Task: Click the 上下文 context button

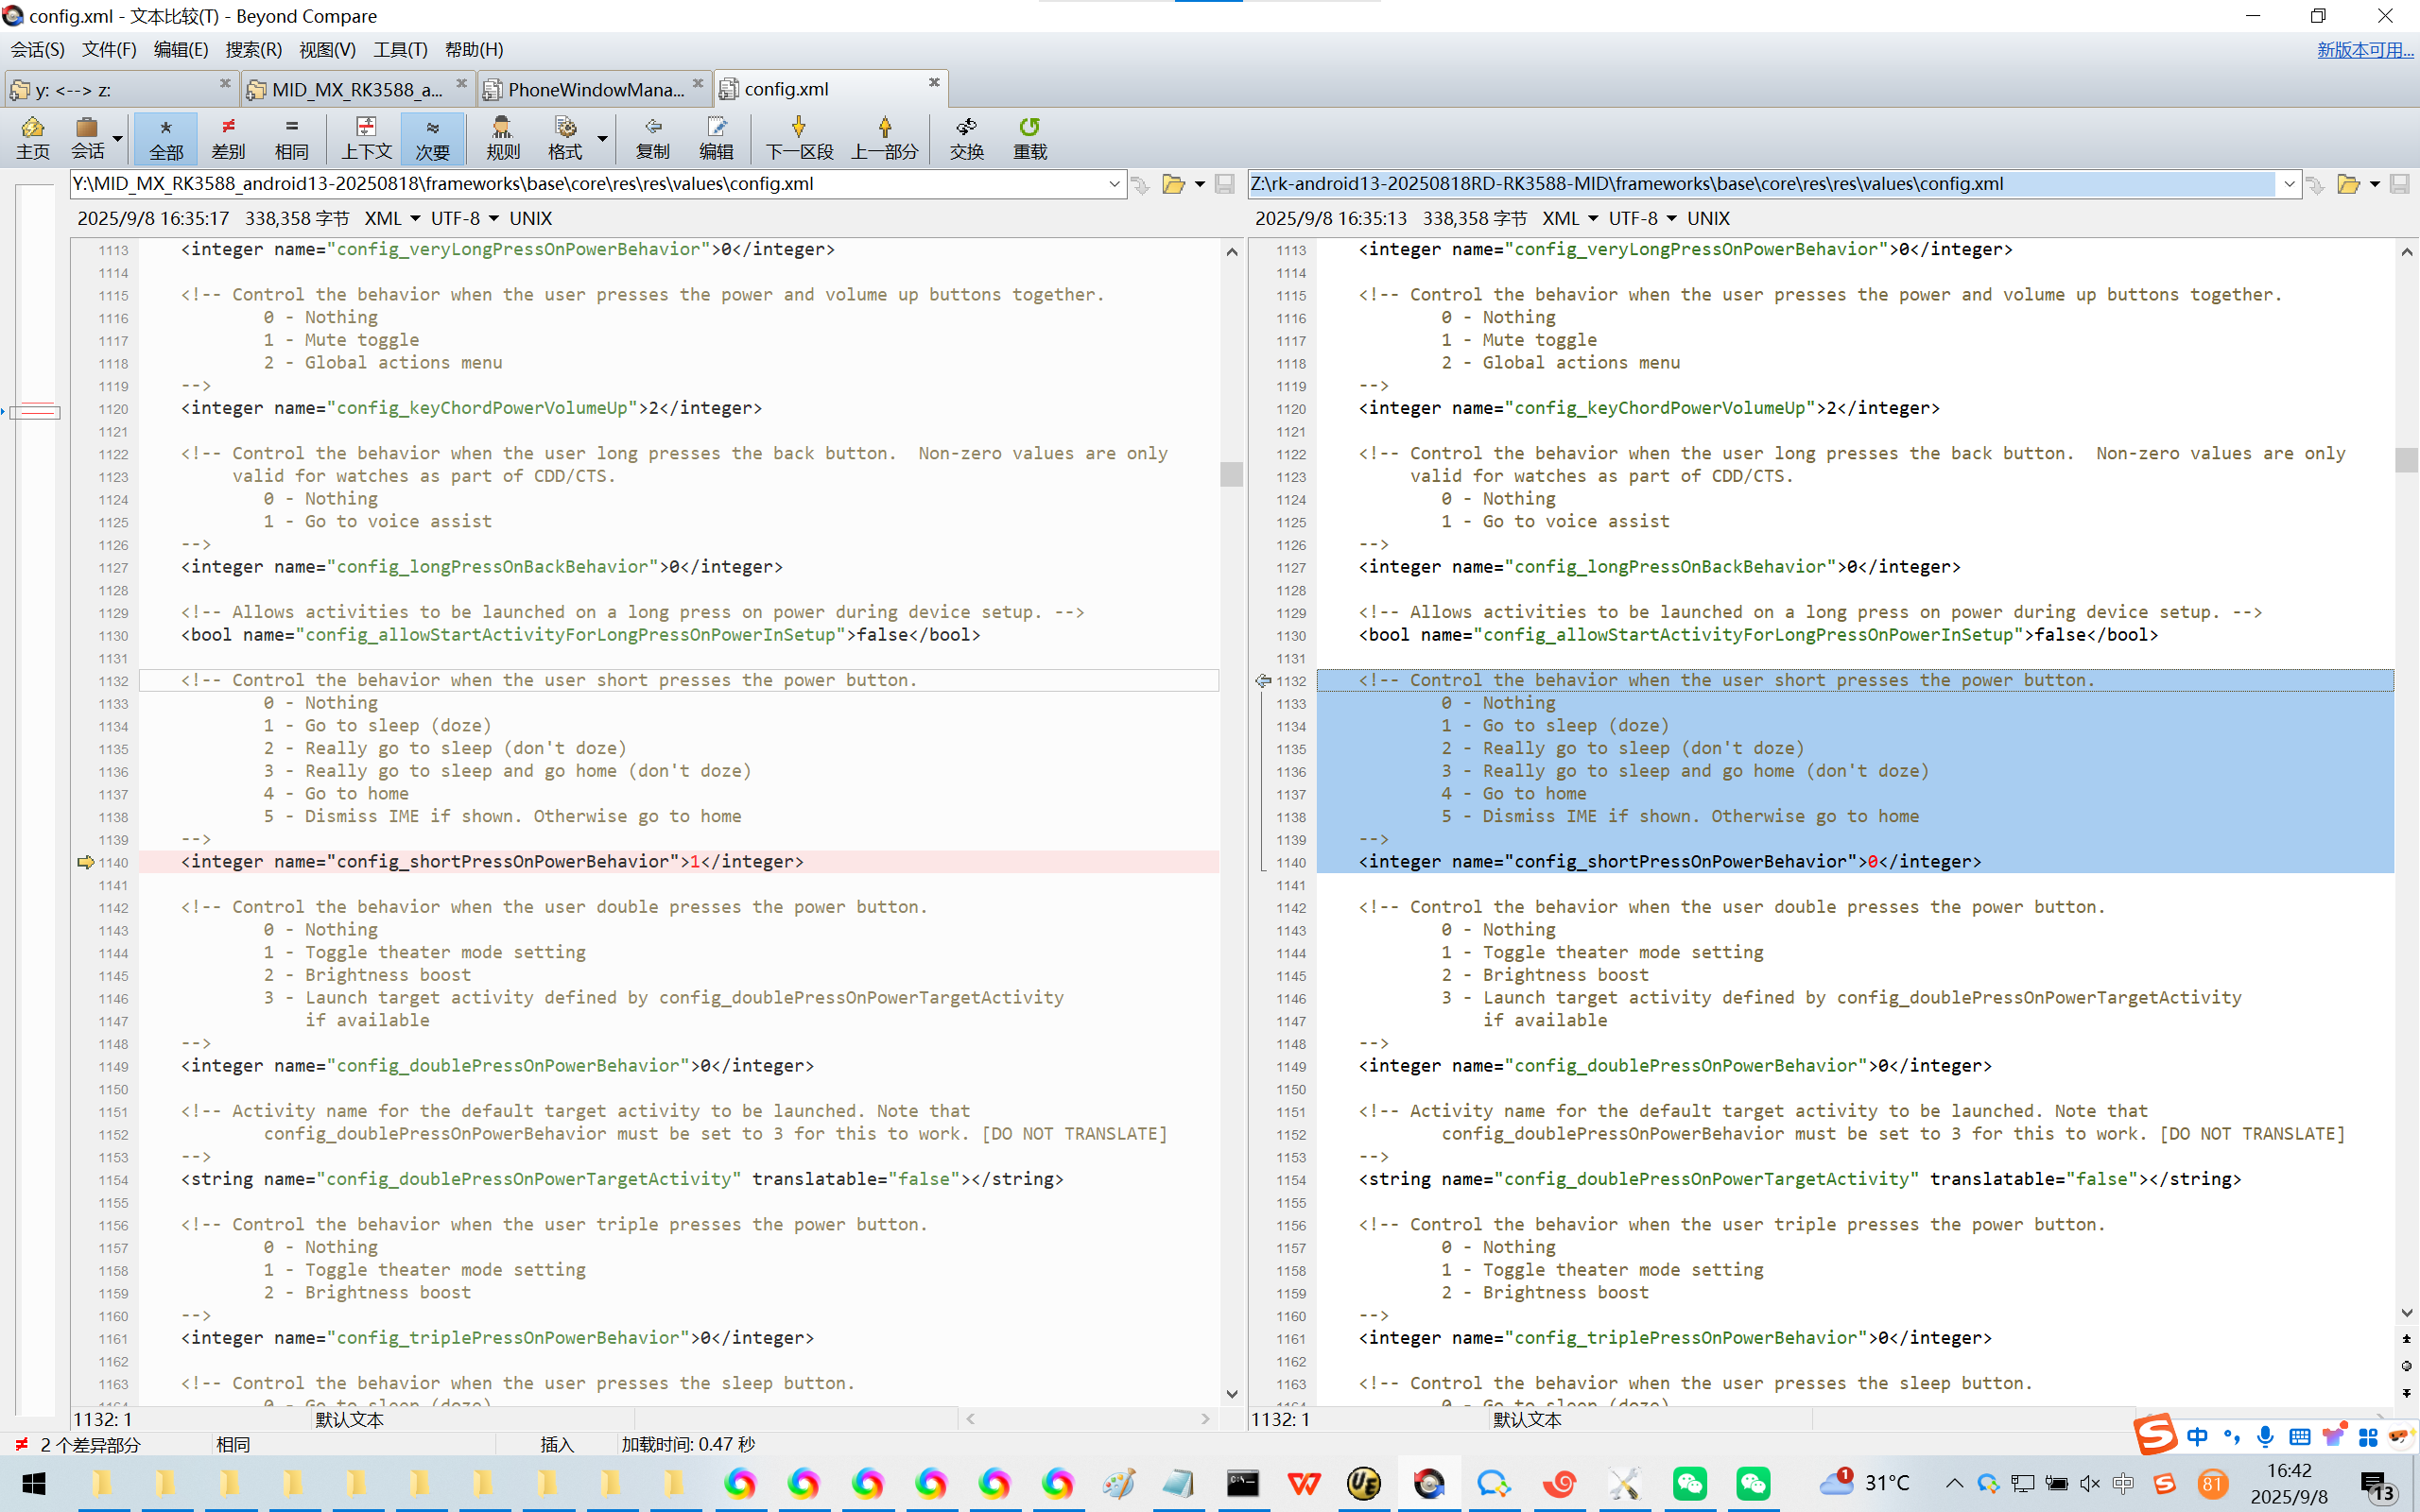Action: point(366,137)
